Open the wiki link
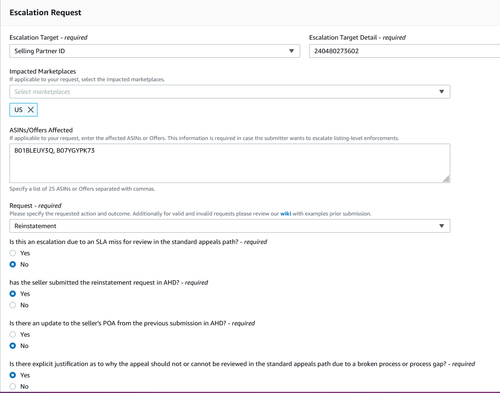 tap(286, 214)
